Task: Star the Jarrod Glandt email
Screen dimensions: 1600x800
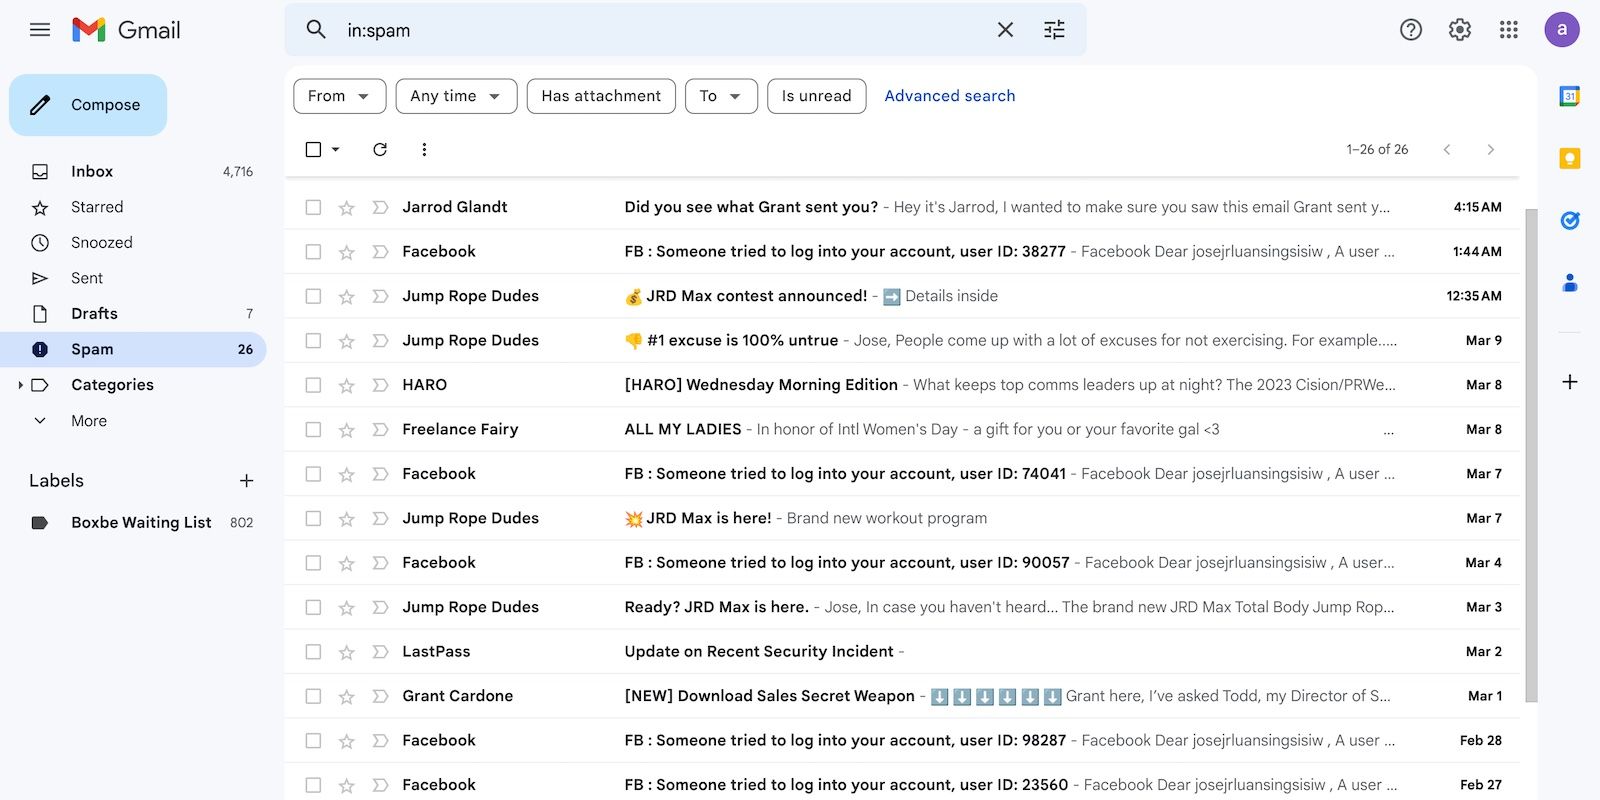Action: click(x=347, y=208)
